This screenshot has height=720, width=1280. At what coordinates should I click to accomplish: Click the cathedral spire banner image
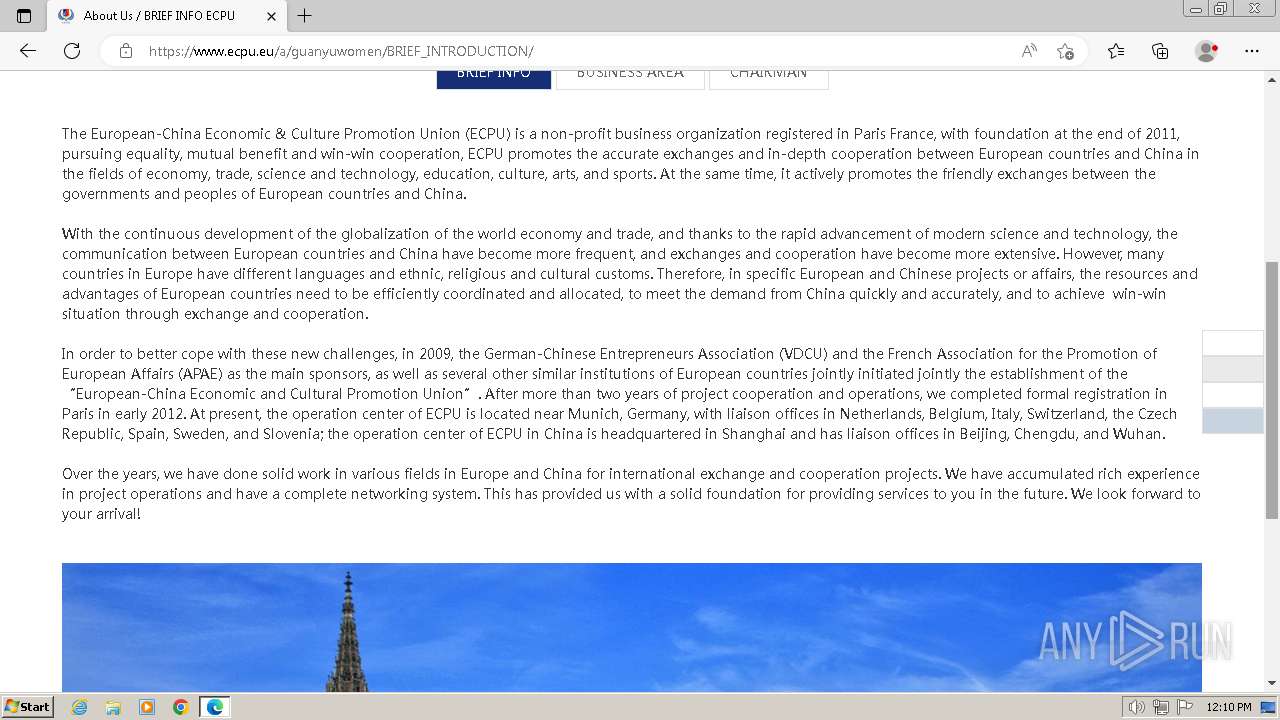632,627
